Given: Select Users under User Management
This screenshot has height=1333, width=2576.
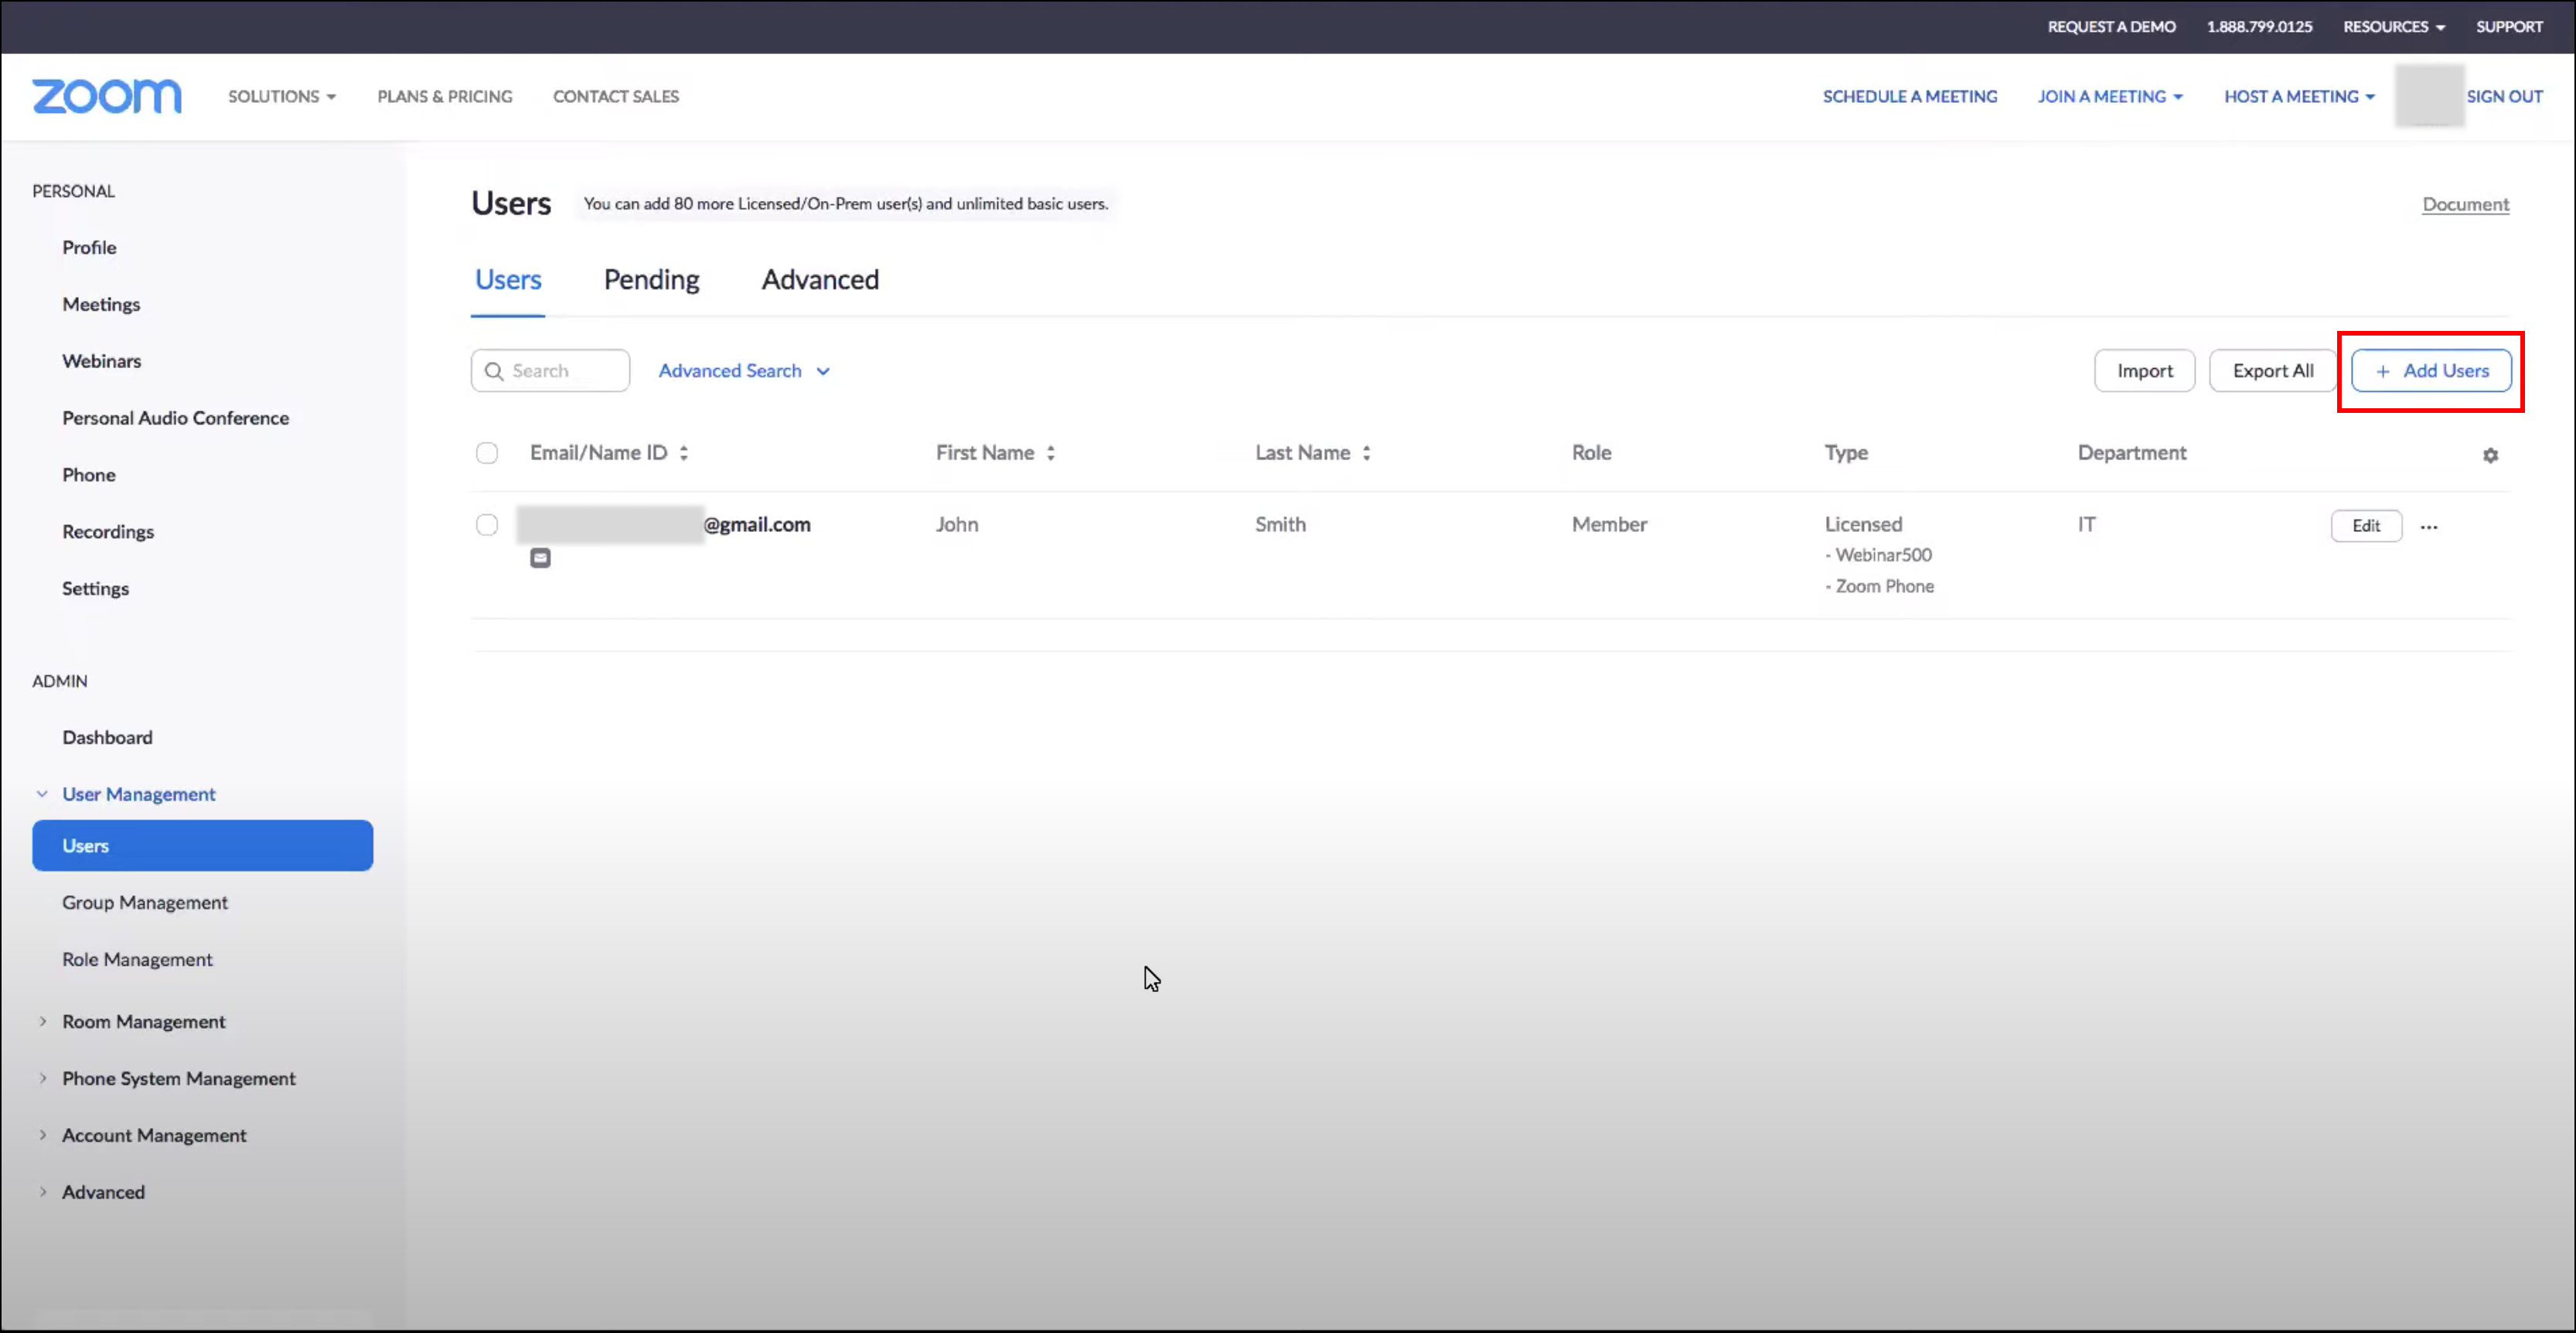Looking at the screenshot, I should pos(202,846).
